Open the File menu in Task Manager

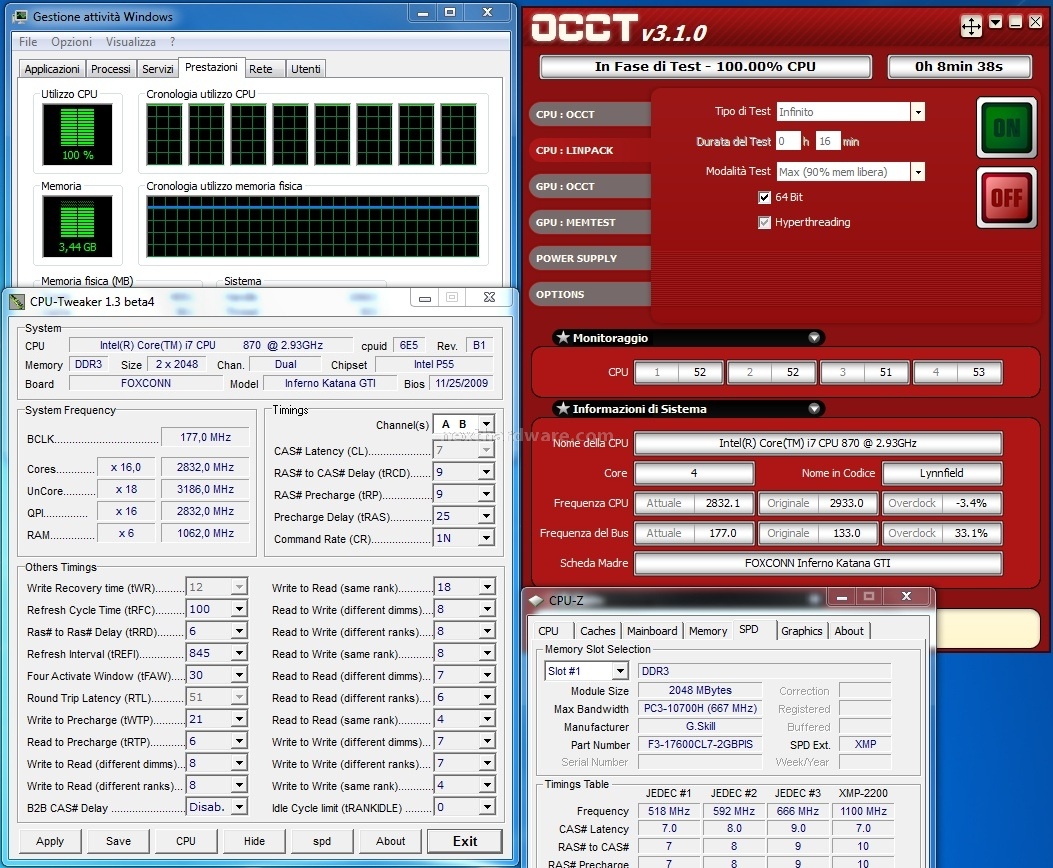click(x=28, y=42)
